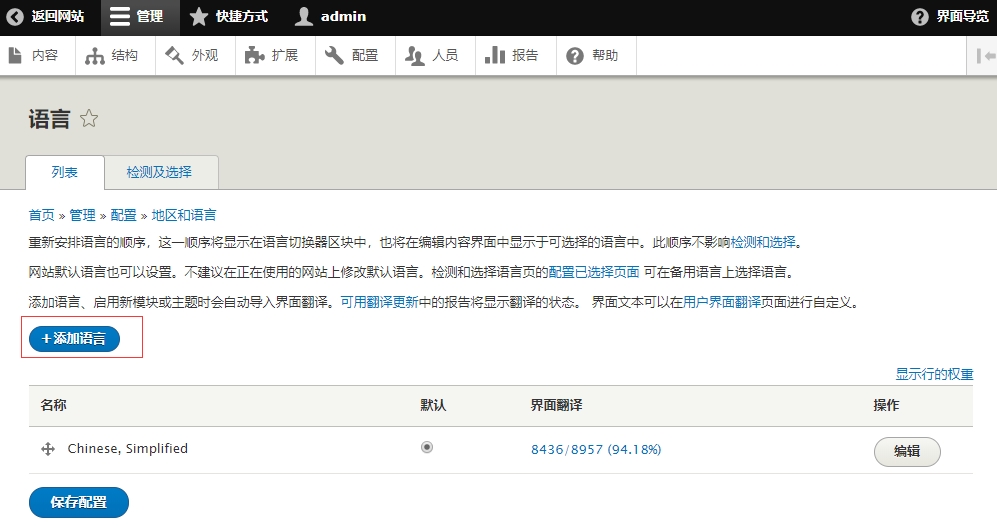Click the star icon beside 语言 title
The image size is (997, 526).
click(89, 119)
